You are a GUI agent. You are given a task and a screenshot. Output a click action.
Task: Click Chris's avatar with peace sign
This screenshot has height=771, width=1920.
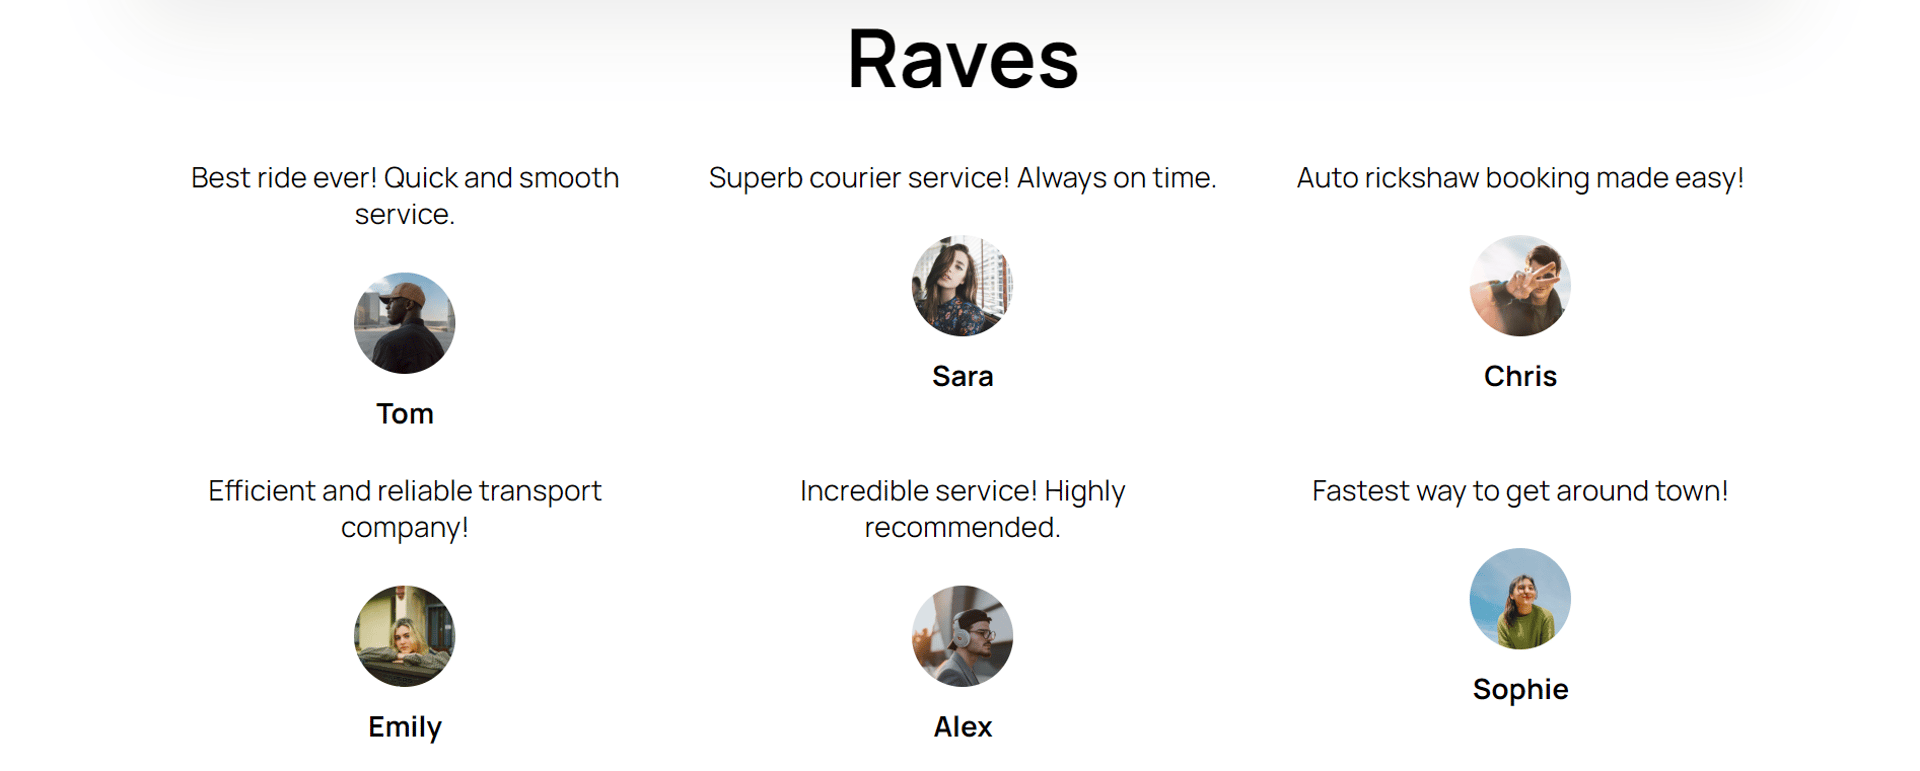pos(1519,286)
